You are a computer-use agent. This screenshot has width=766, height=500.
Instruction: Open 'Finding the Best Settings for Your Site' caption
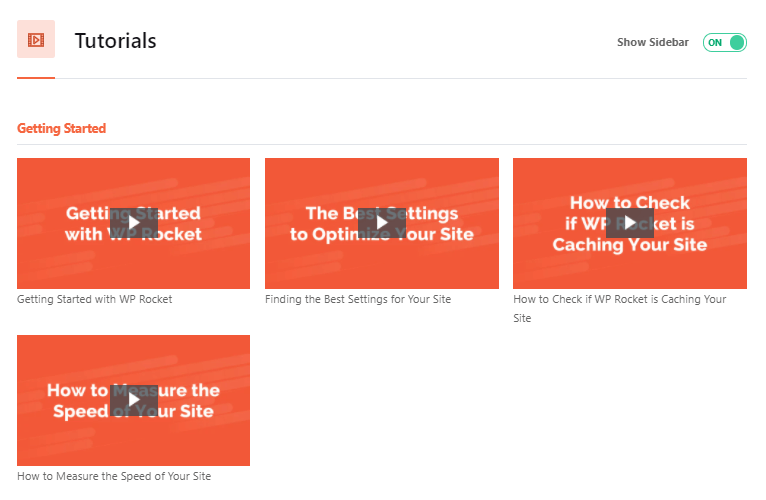coord(358,299)
